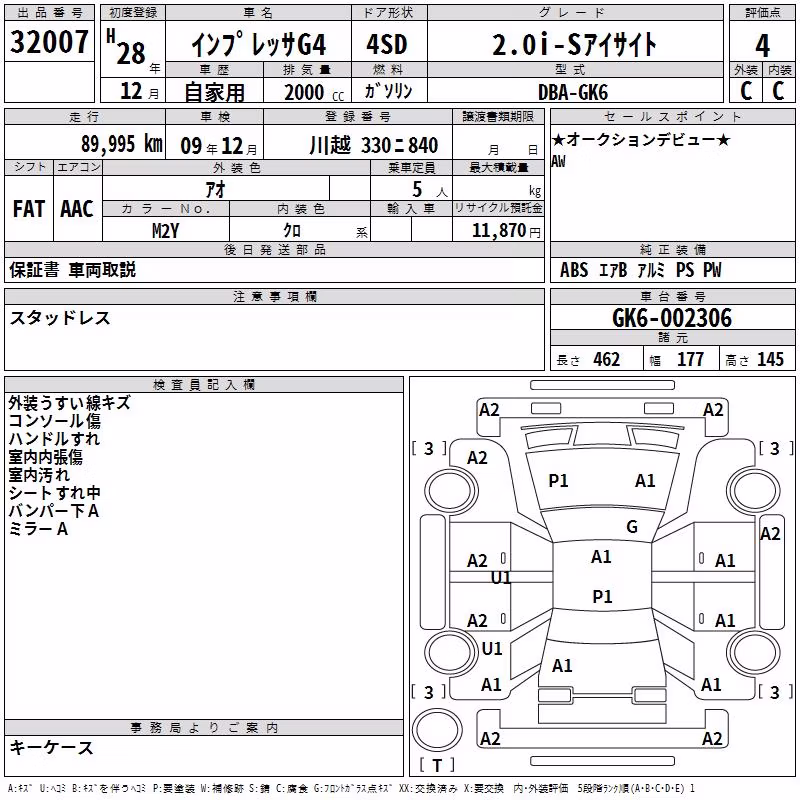This screenshot has height=800, width=800.
Task: Select the 事務局よりご案内 section header
Action: point(204,728)
